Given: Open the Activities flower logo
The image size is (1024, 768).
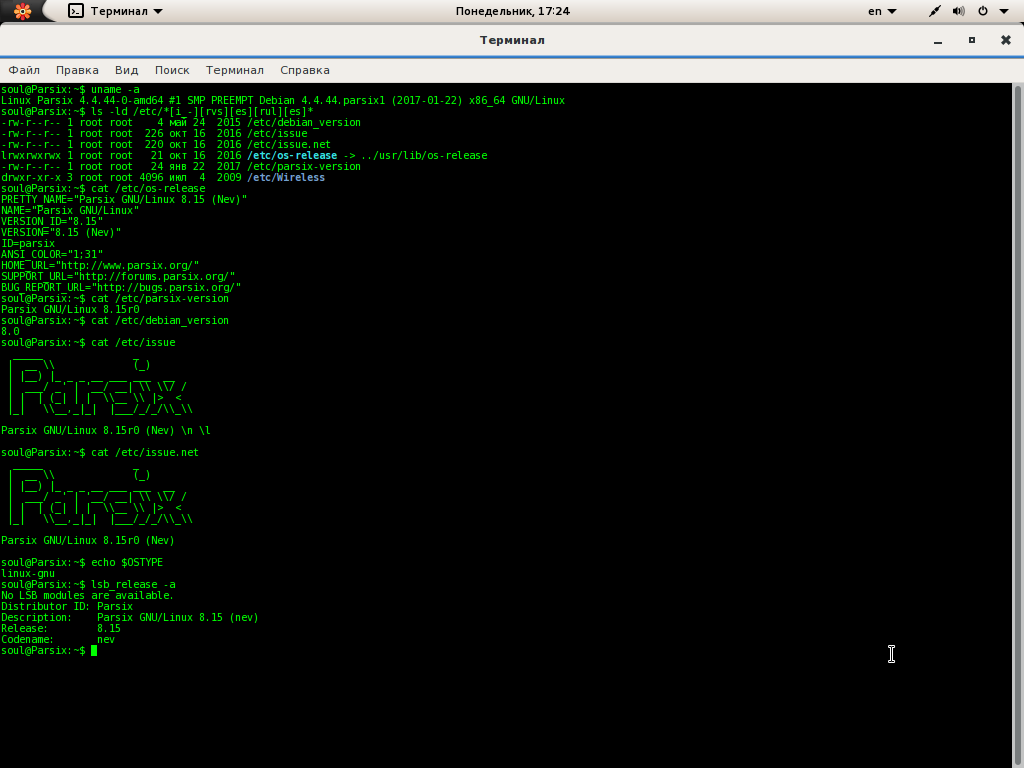Looking at the screenshot, I should [x=22, y=11].
